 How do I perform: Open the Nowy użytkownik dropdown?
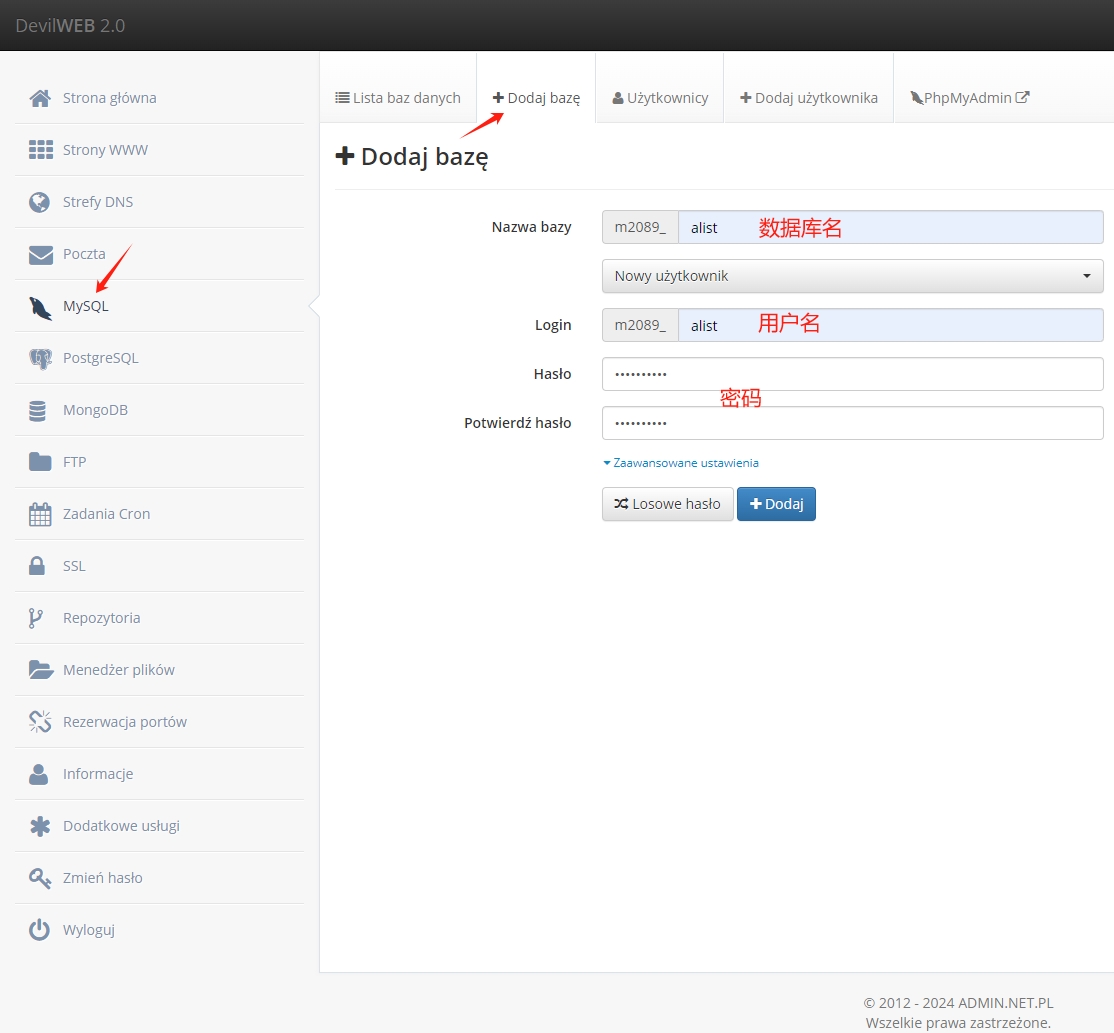[x=852, y=276]
